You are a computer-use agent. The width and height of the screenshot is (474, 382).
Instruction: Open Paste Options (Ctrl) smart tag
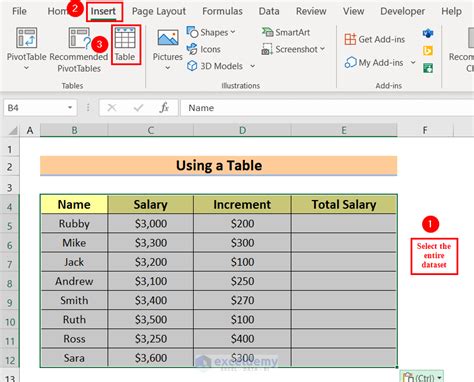point(422,377)
